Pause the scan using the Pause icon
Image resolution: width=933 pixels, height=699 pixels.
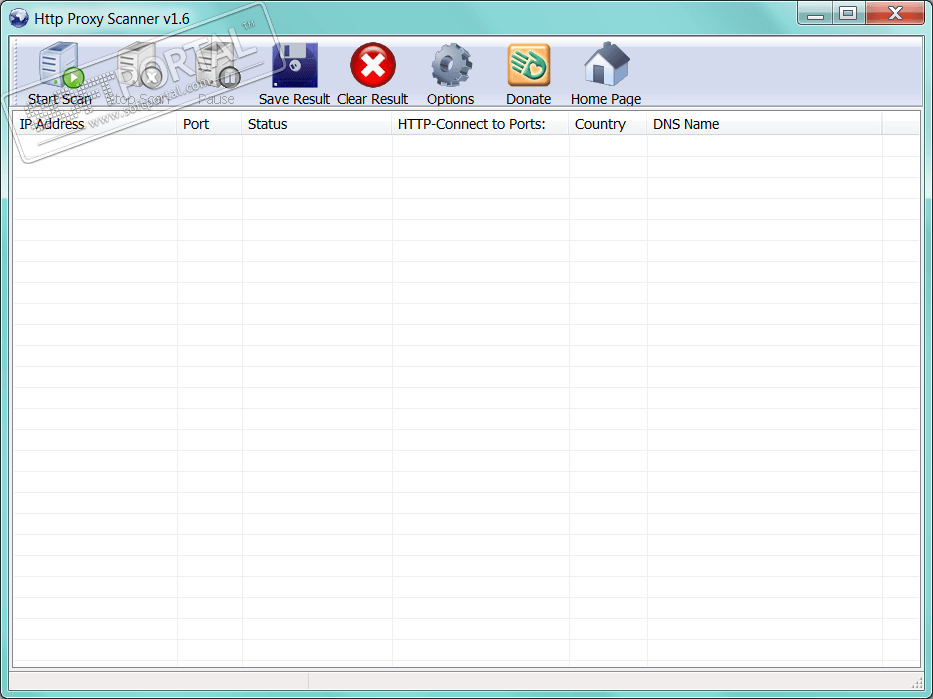(217, 65)
